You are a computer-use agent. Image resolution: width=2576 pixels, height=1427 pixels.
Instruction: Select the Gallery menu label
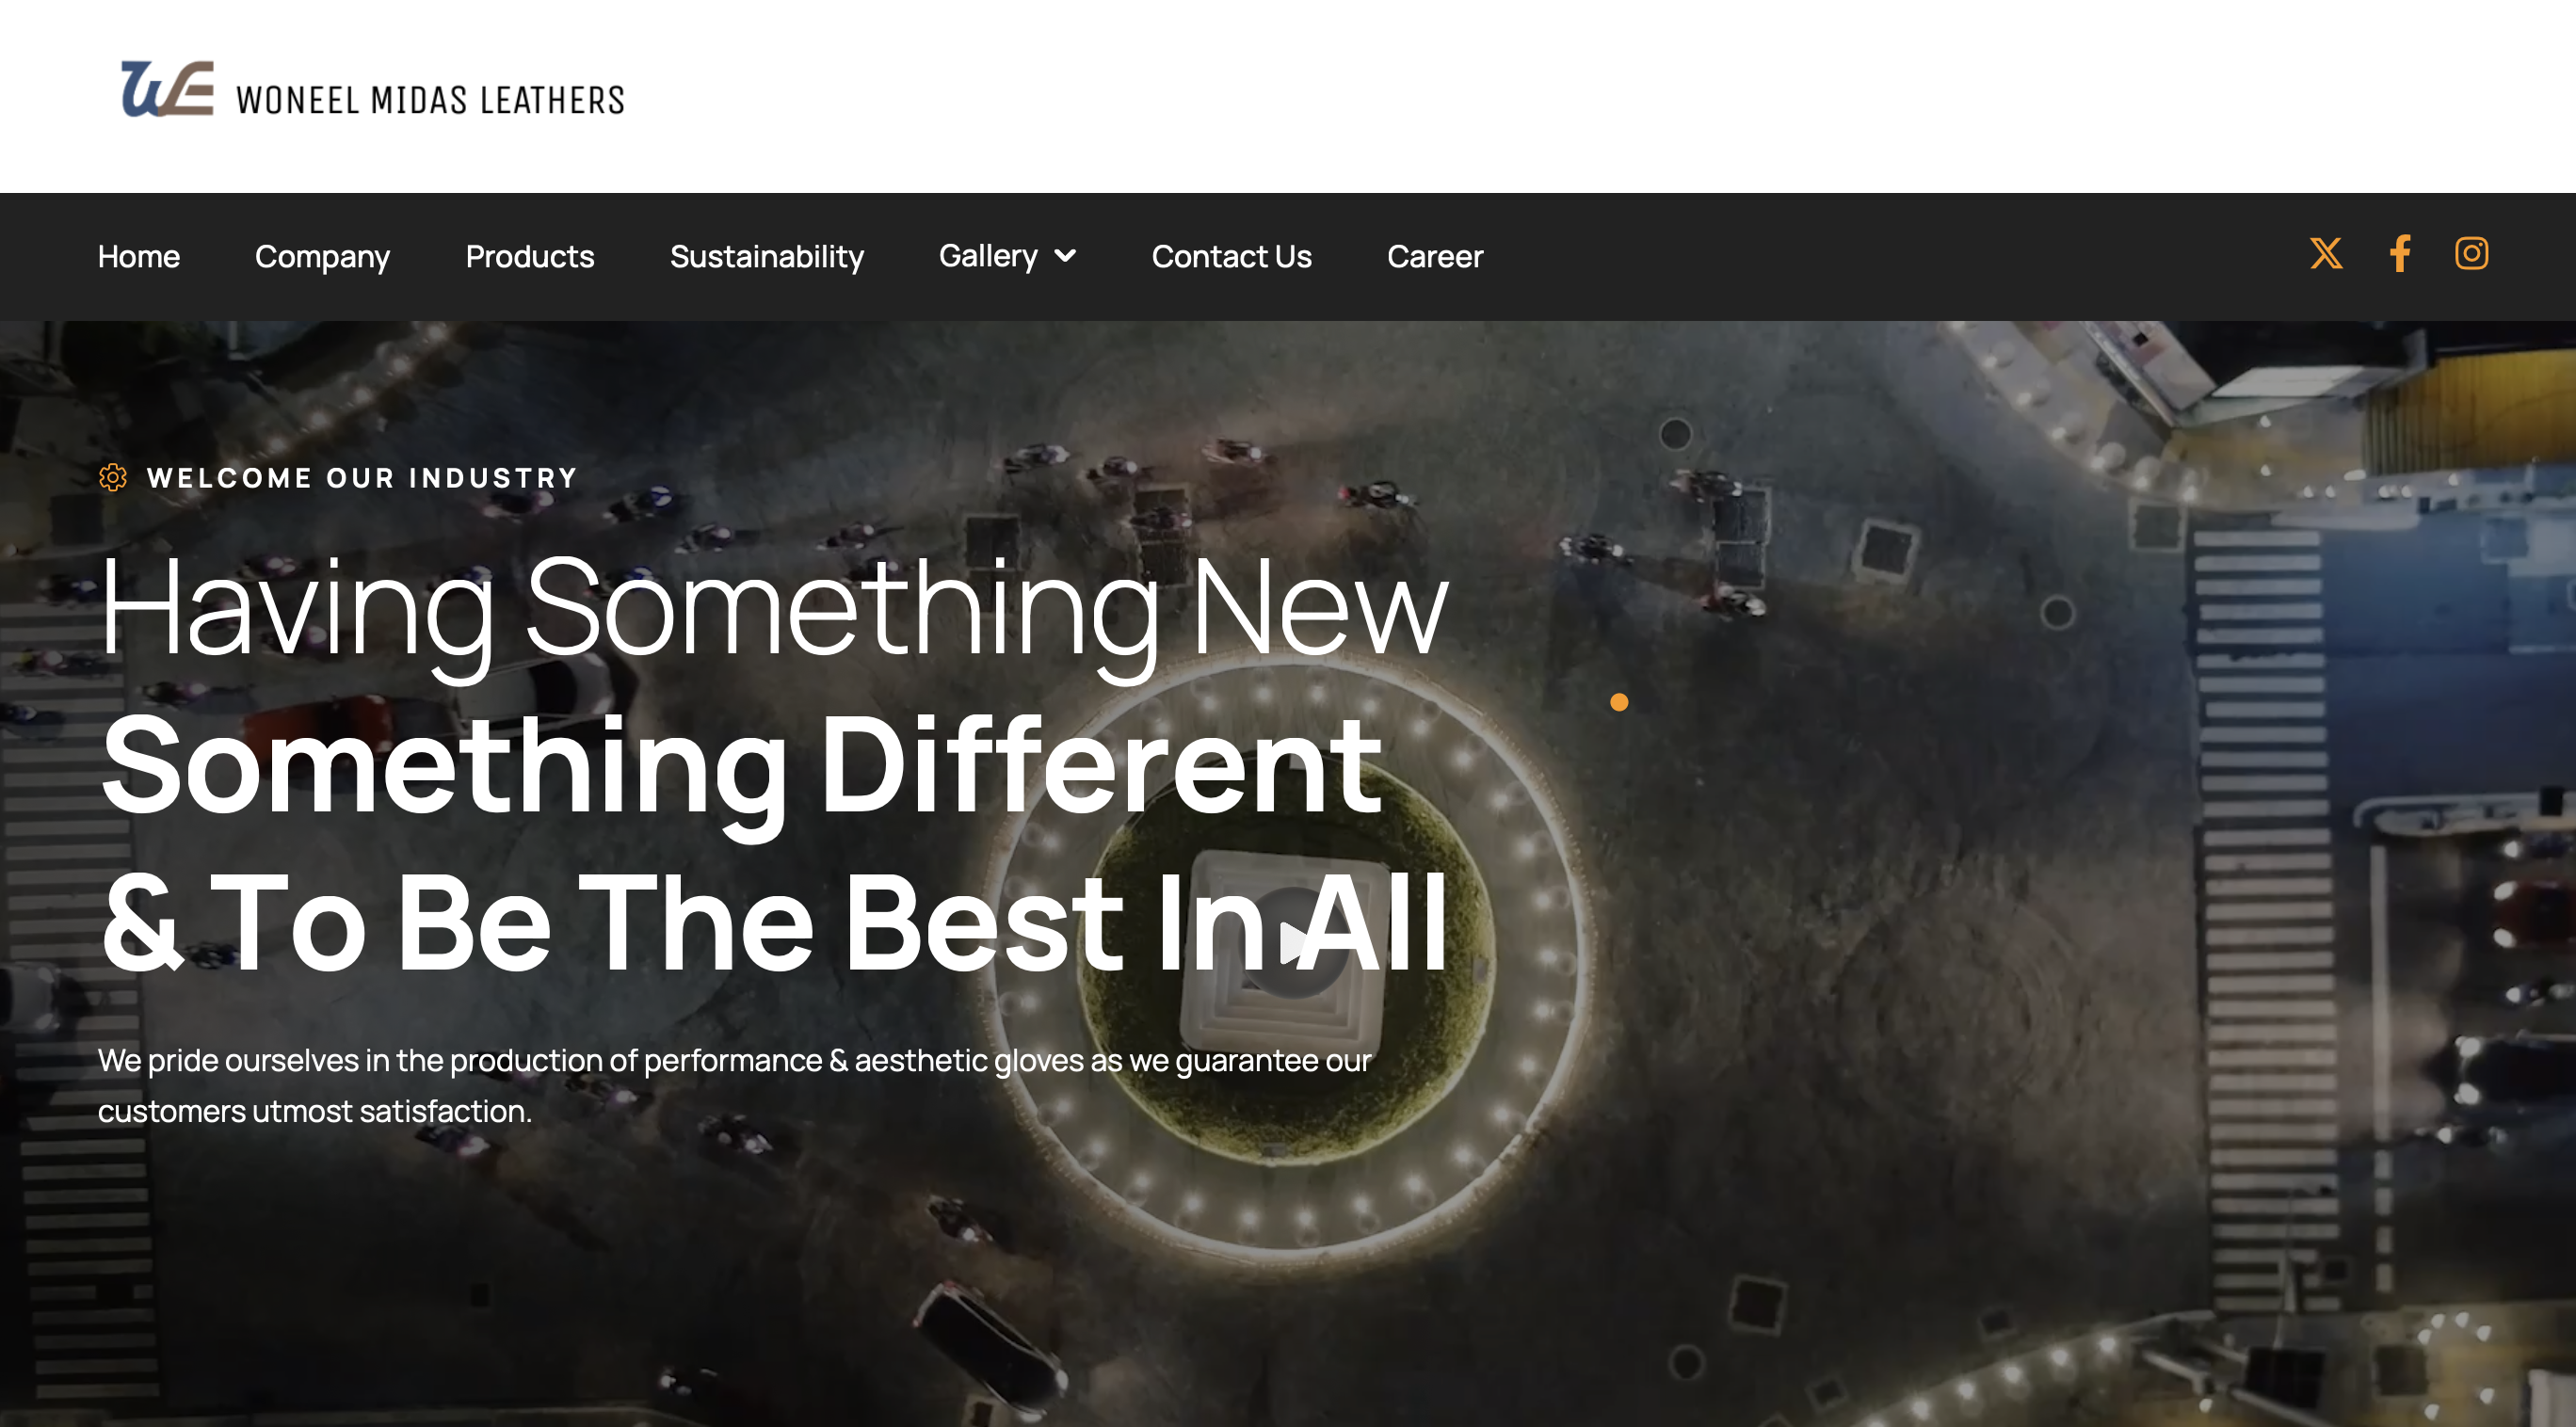(x=988, y=256)
